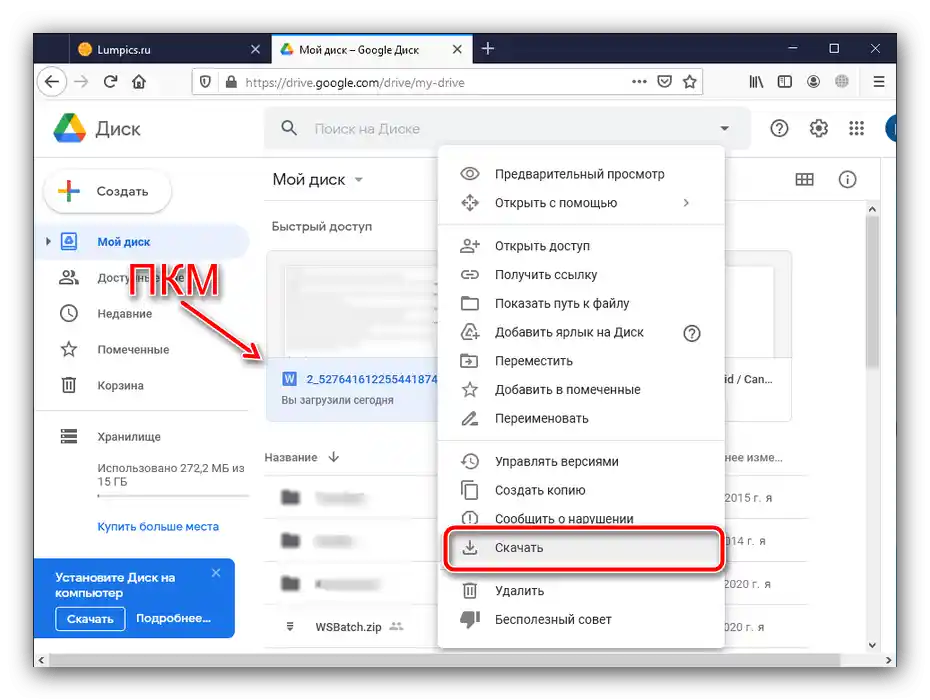Open the Firefox hamburger menu
This screenshot has height=700, width=930.
click(x=879, y=82)
